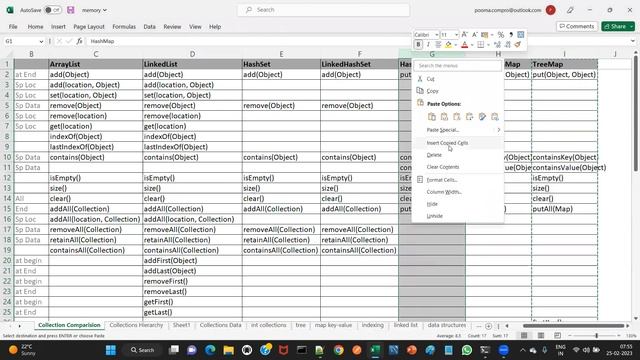The image size is (640, 360).
Task: Open the Data ribbon tab
Action: coord(149,27)
